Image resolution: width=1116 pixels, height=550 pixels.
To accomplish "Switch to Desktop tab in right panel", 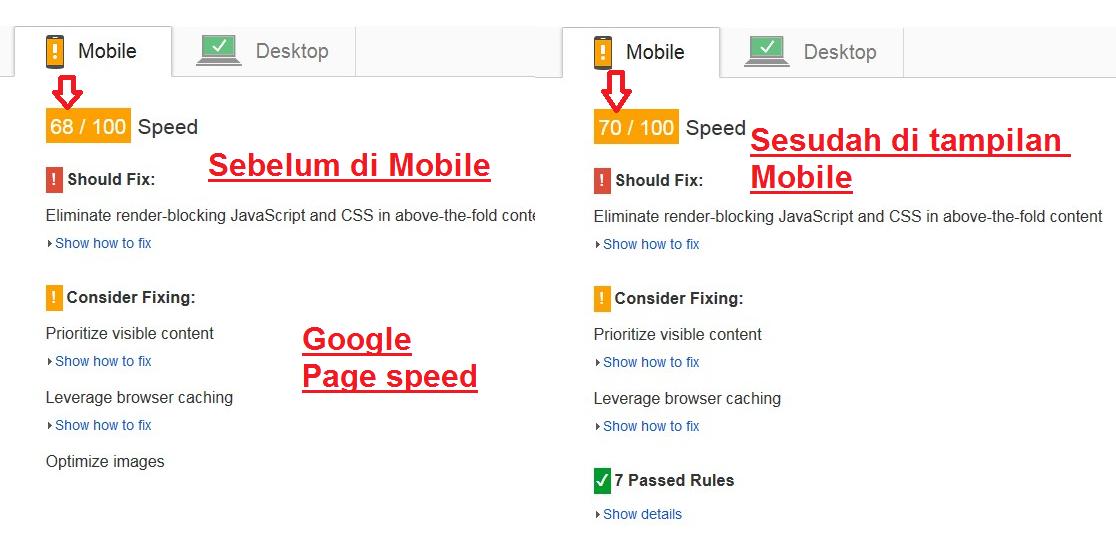I will point(839,52).
